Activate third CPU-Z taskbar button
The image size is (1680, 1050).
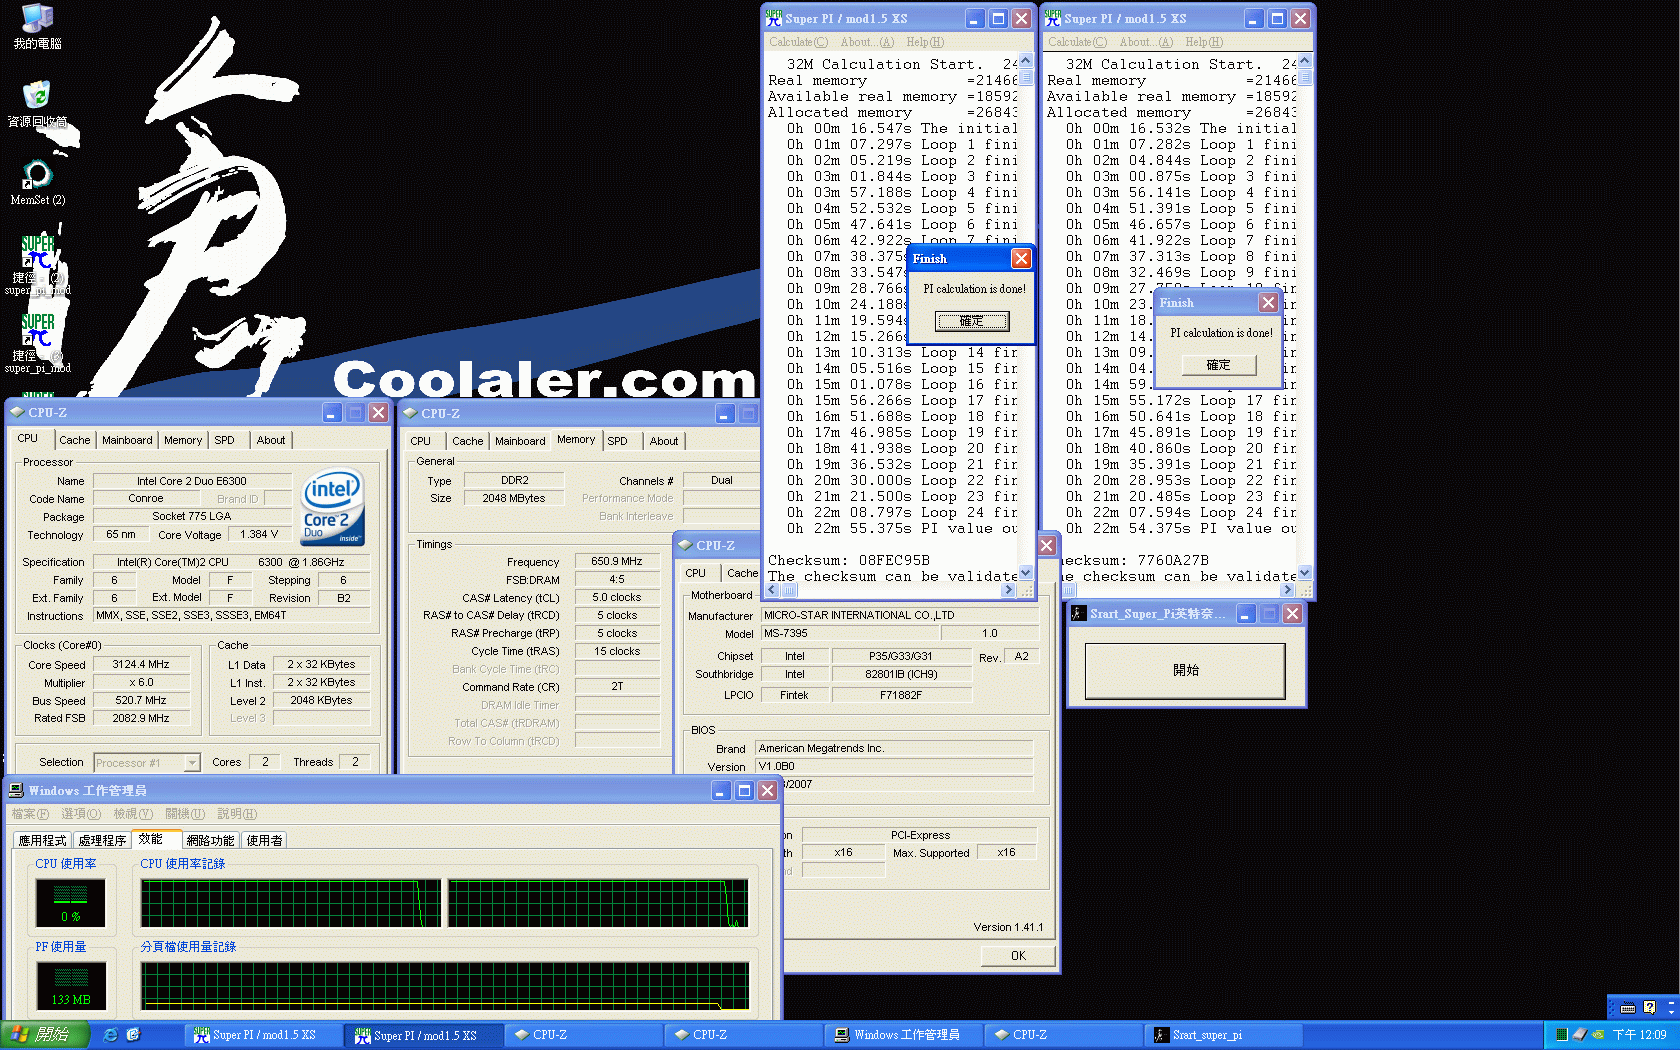pyautogui.click(x=1063, y=1035)
